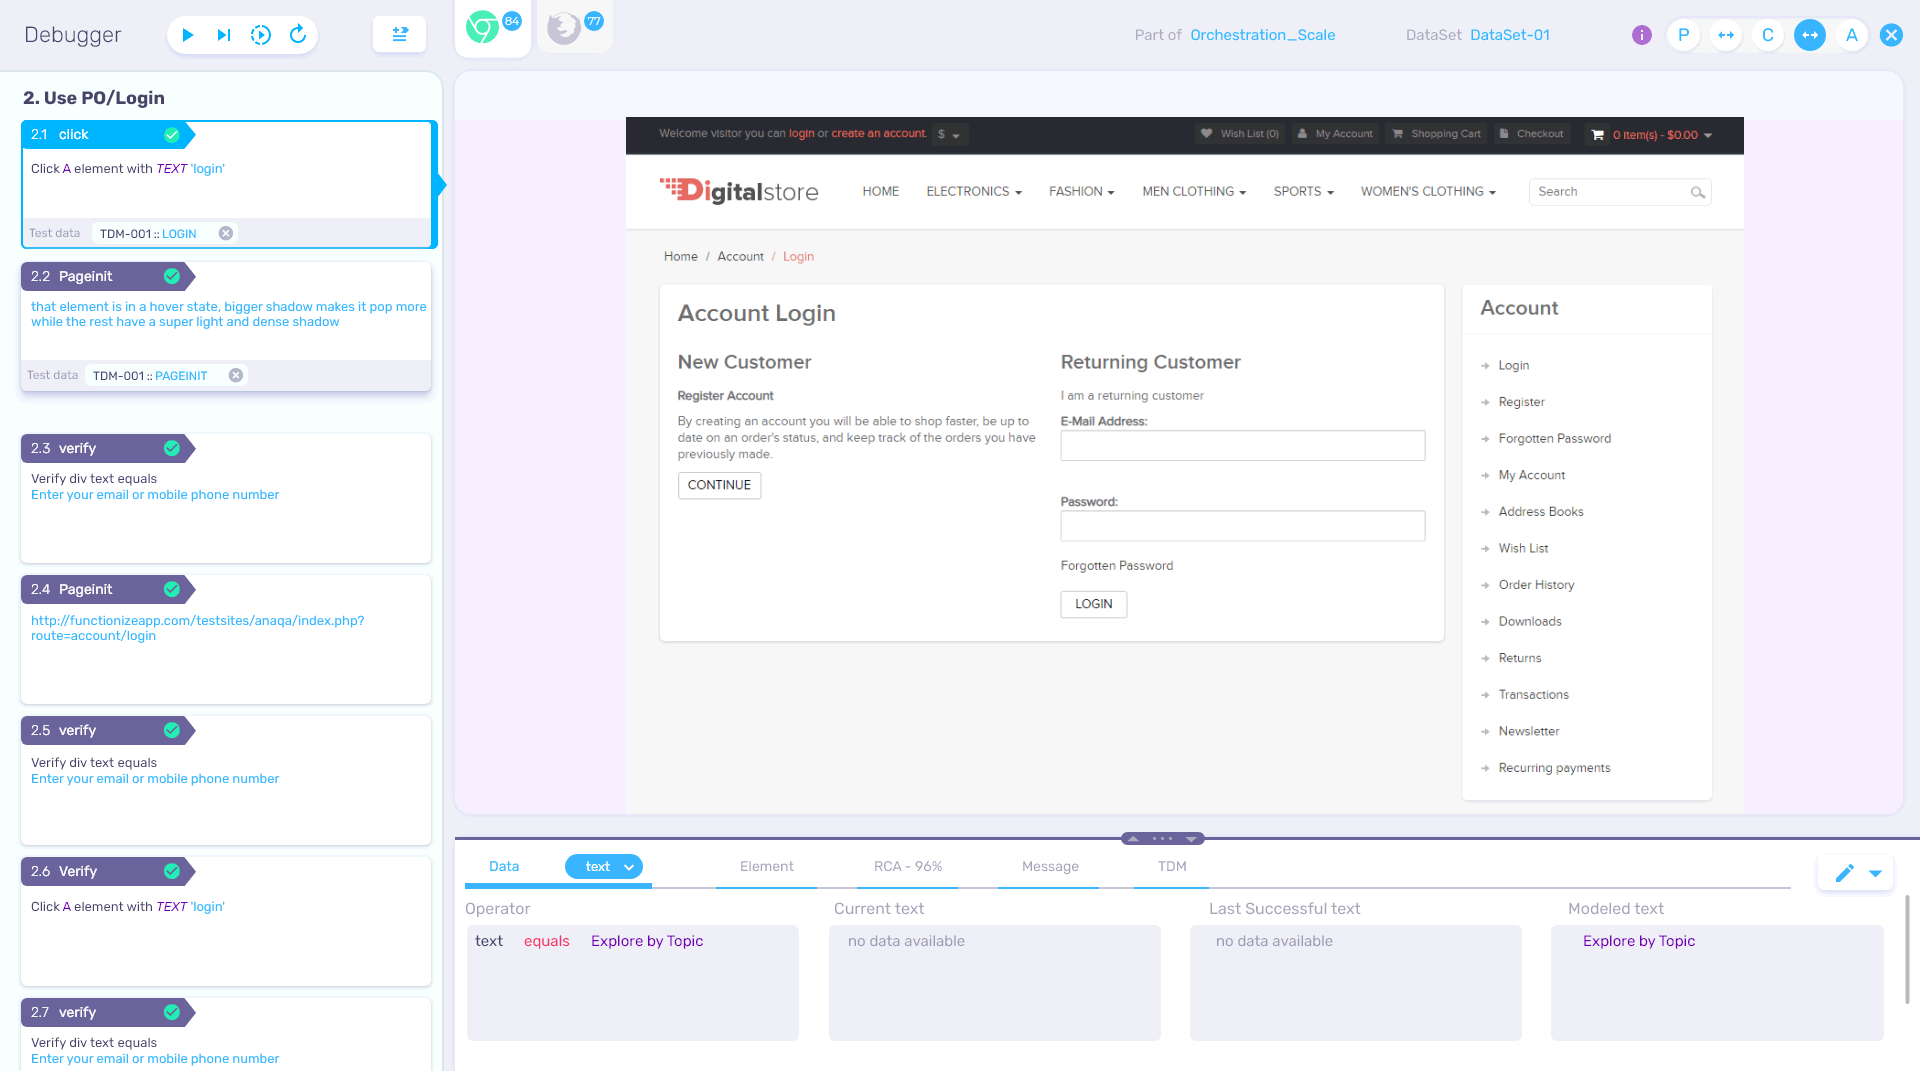
Task: Remove the TDM-001 LOGIN test data tag
Action: point(226,233)
